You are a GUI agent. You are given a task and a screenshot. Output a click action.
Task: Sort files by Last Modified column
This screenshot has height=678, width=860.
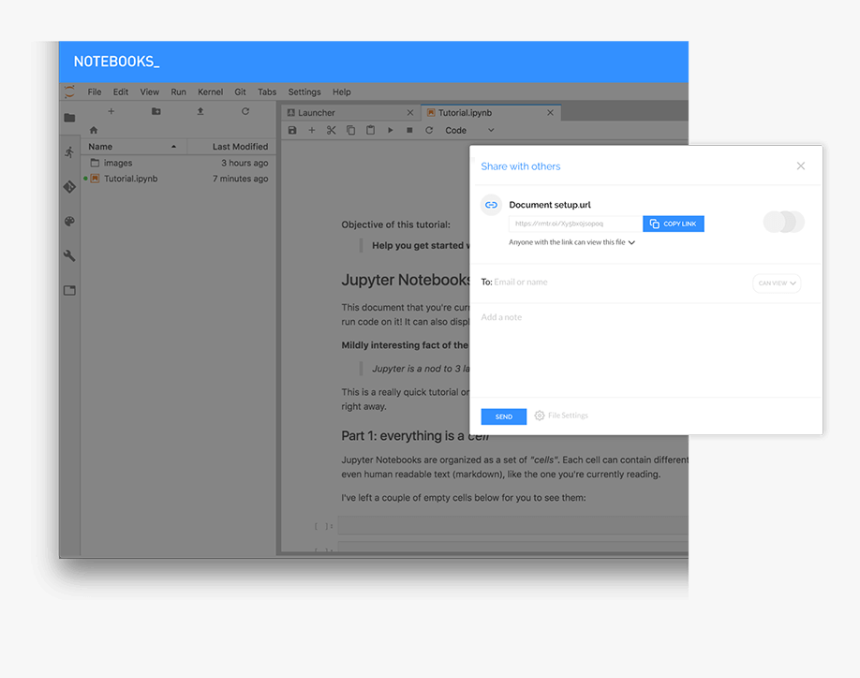click(x=233, y=146)
